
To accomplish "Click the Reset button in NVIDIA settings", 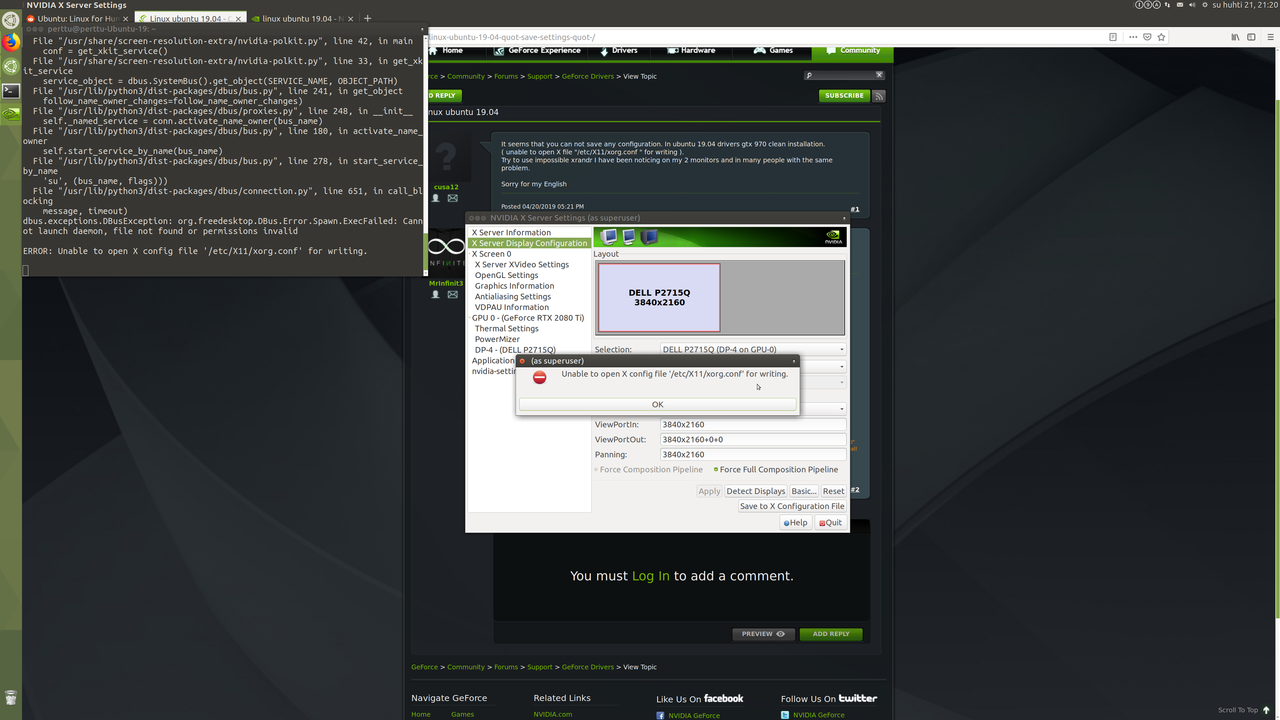I will (833, 491).
